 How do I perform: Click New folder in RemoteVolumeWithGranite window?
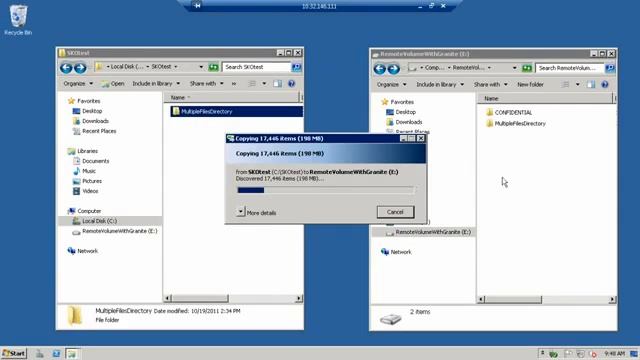tap(530, 84)
